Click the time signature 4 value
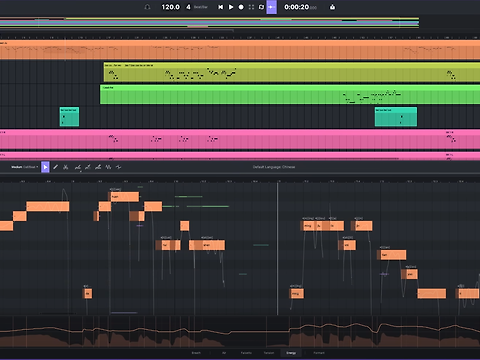 (188, 7)
